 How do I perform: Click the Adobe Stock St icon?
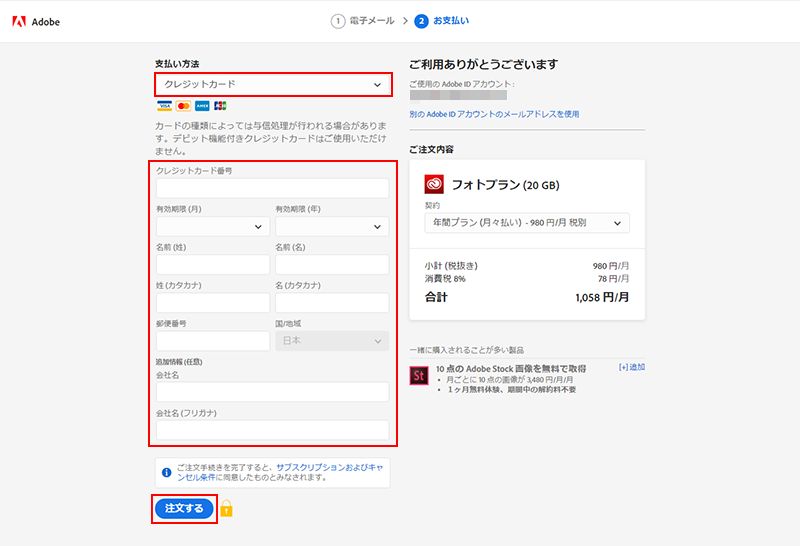(x=419, y=376)
